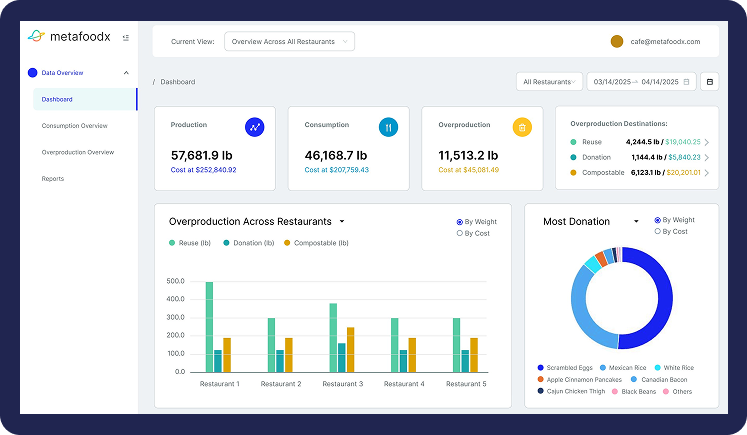Open the calendar icon in date range
The height and width of the screenshot is (435, 747).
coord(686,82)
